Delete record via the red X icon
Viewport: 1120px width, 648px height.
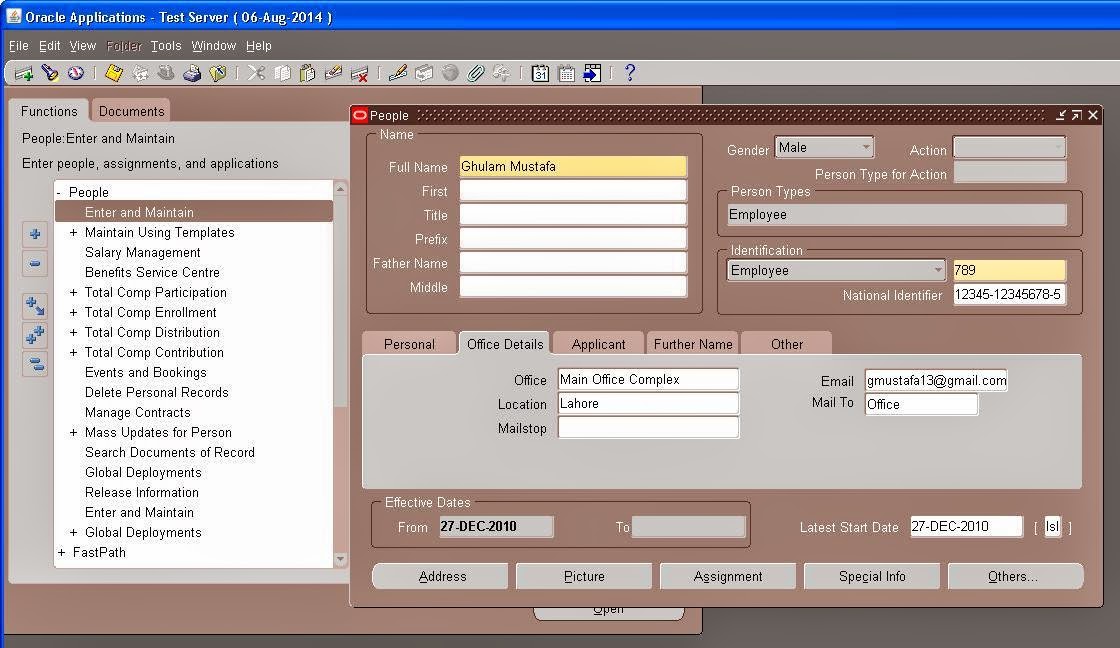(359, 72)
